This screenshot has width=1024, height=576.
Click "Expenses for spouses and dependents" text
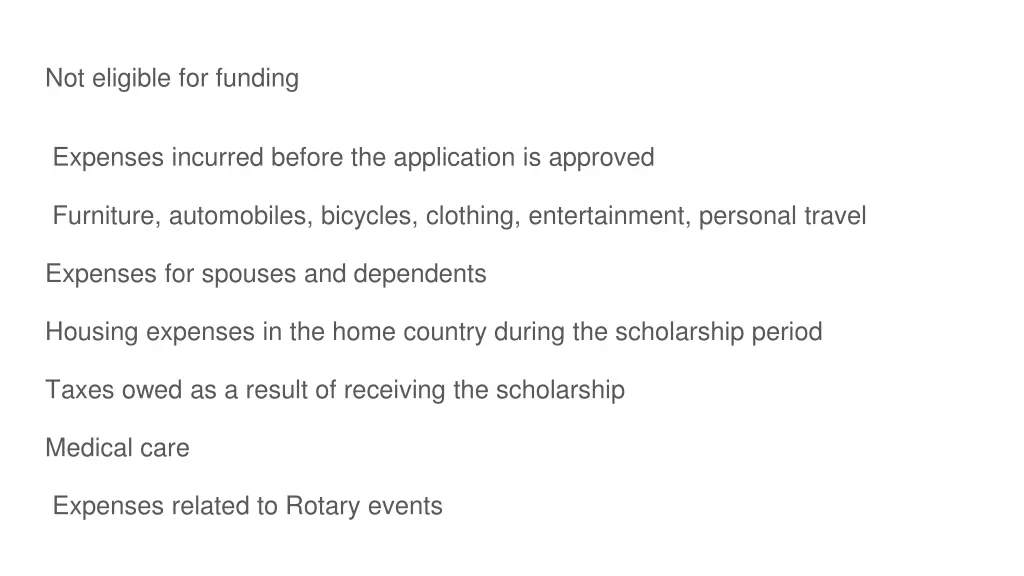coord(265,274)
